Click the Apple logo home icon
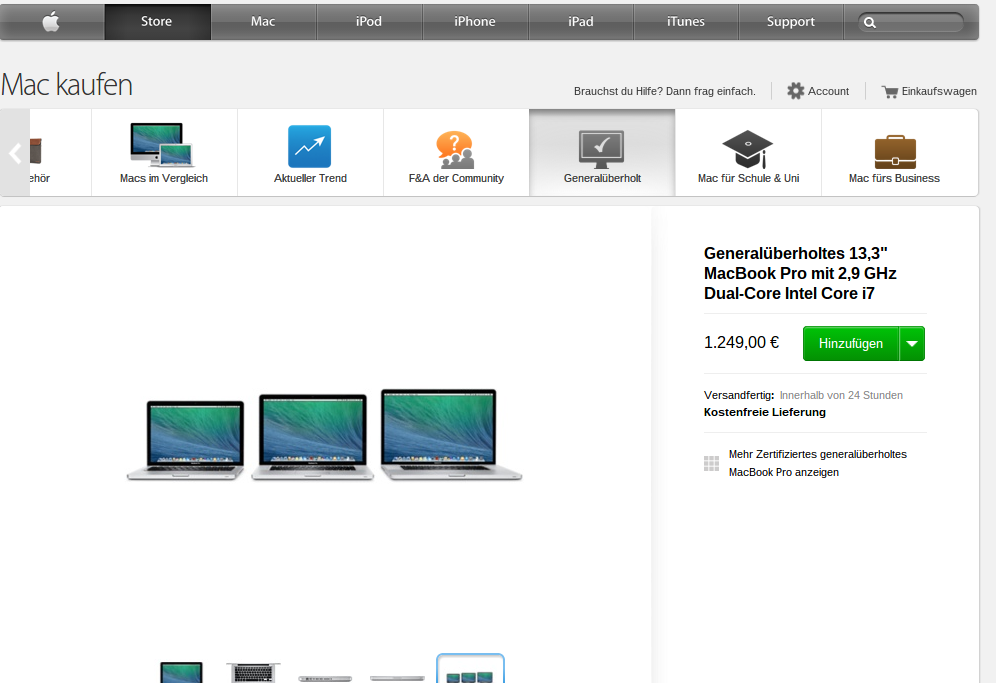 pos(51,22)
